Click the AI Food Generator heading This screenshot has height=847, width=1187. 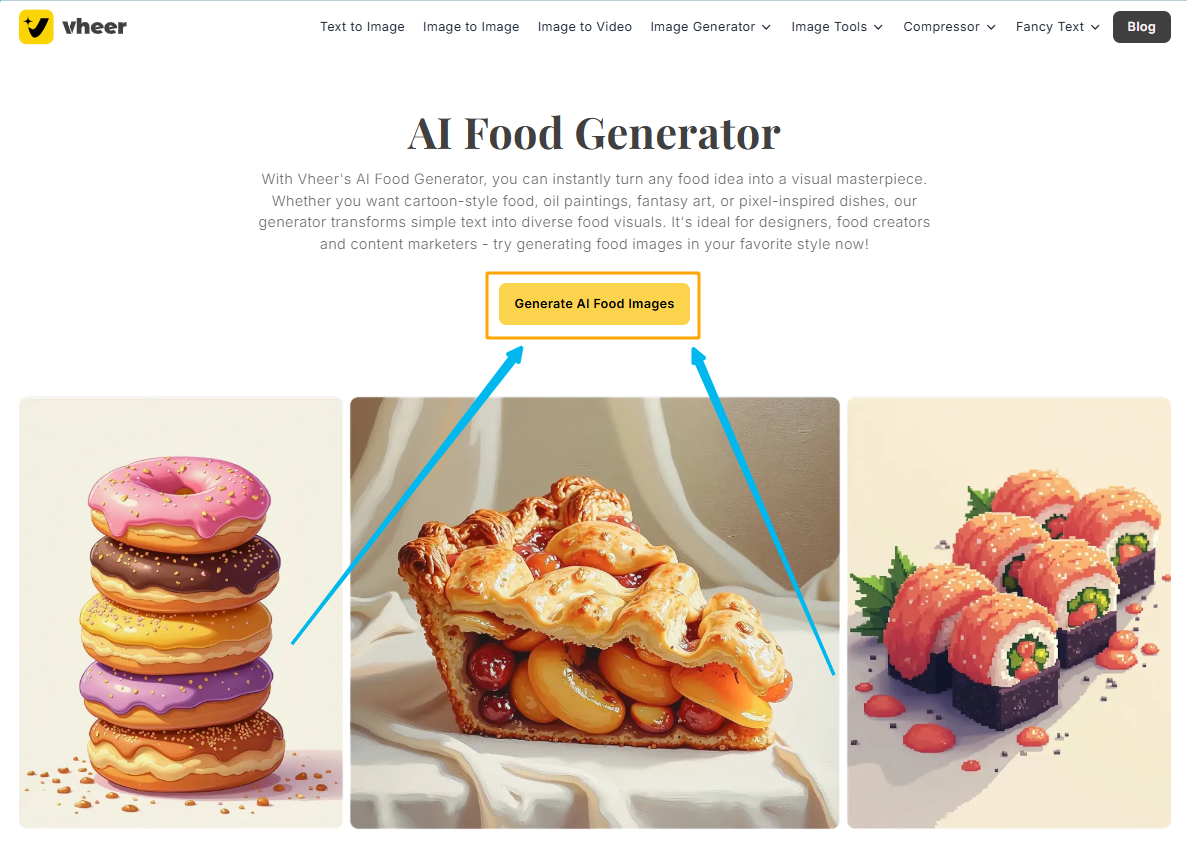pyautogui.click(x=594, y=133)
